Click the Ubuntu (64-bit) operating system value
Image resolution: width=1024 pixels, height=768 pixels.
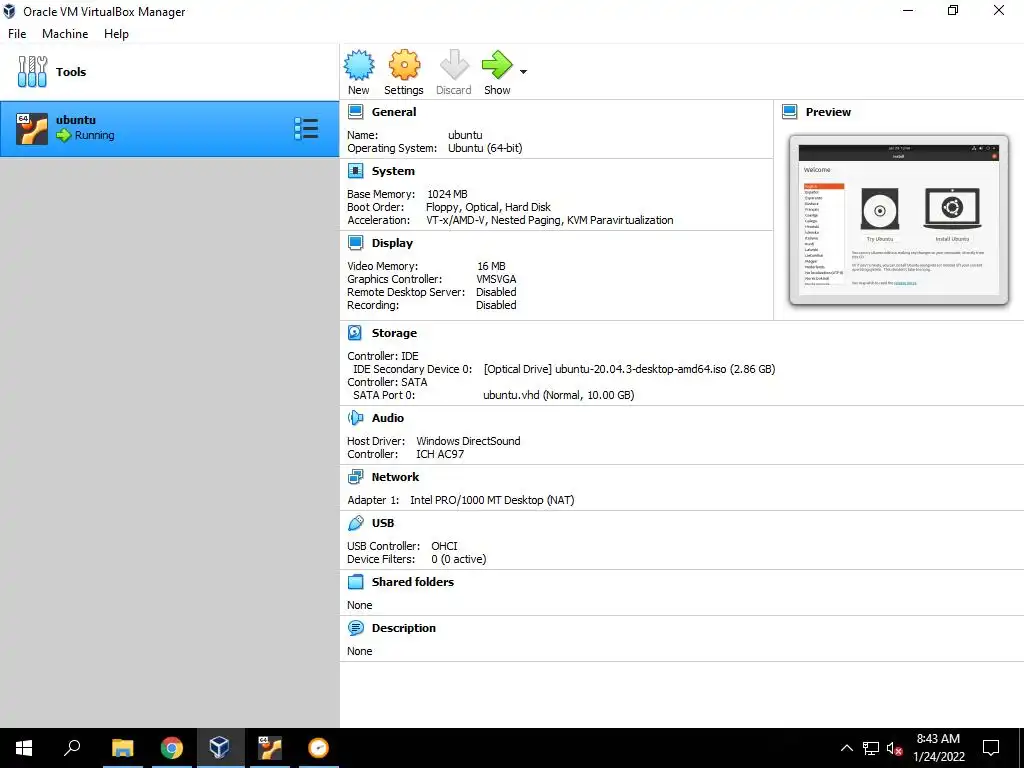coord(485,148)
